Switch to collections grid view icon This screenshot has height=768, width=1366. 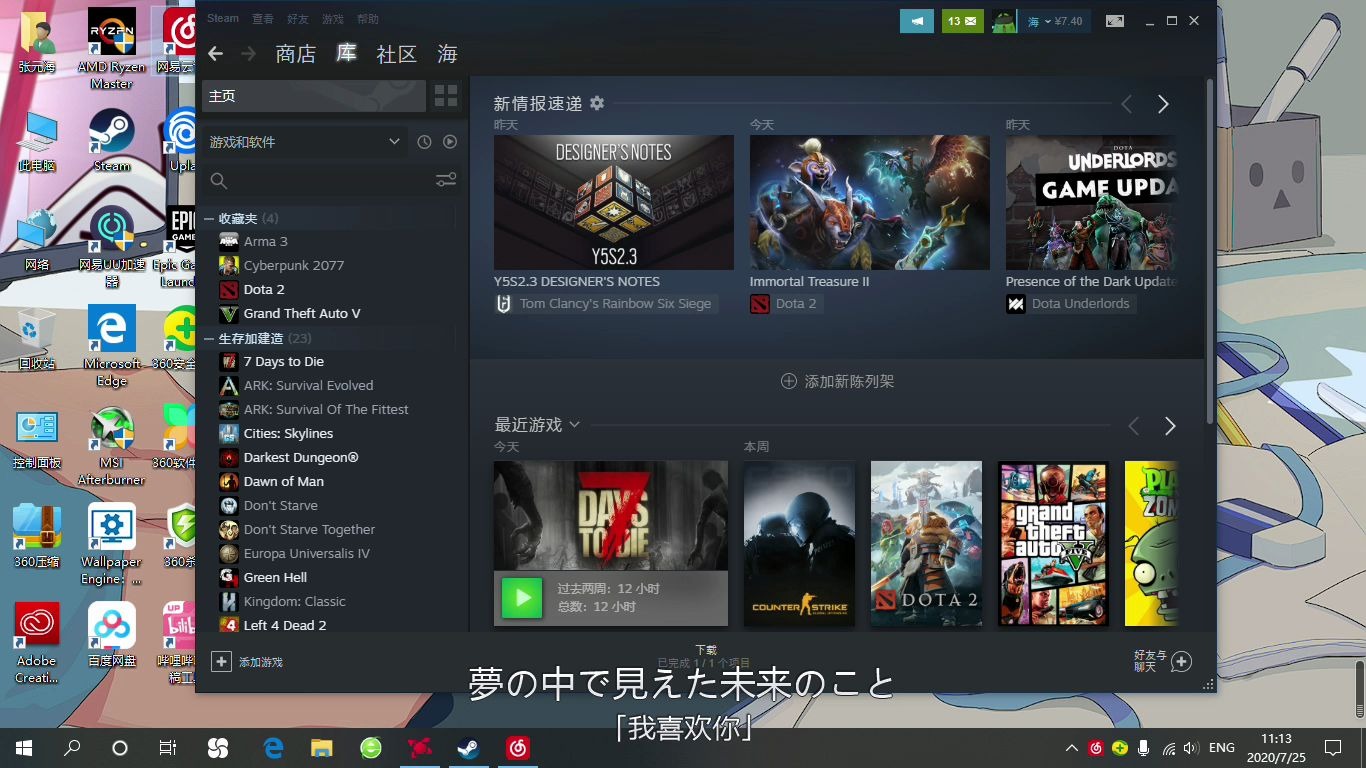point(446,96)
